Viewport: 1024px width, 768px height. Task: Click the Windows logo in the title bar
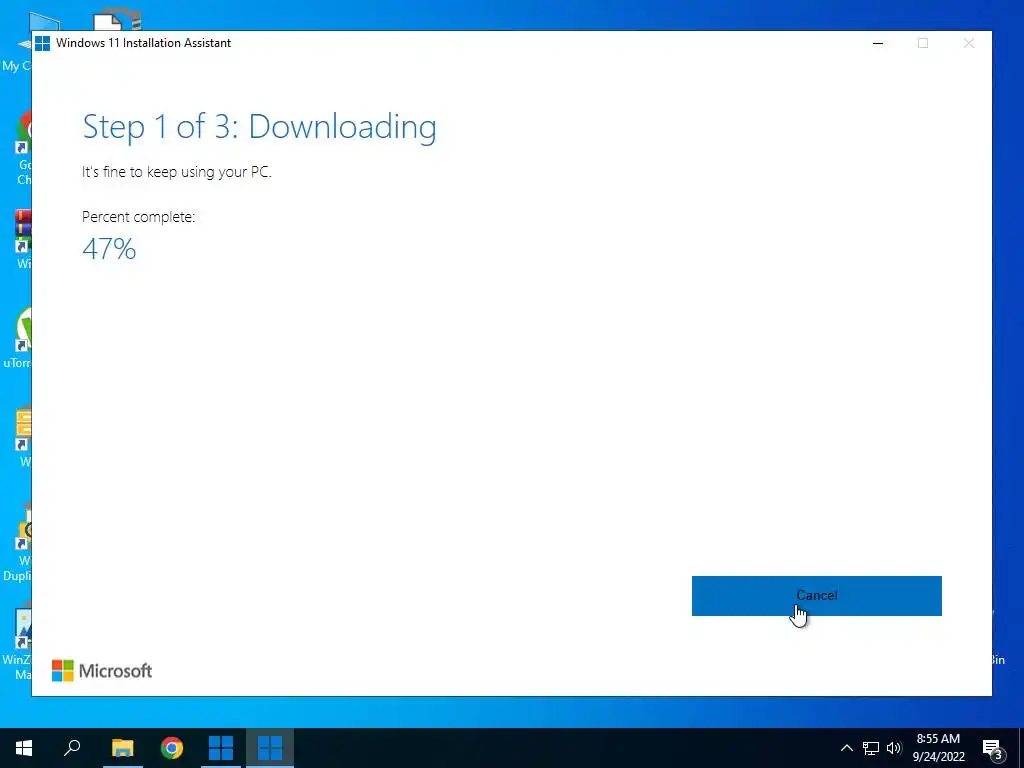pyautogui.click(x=42, y=43)
